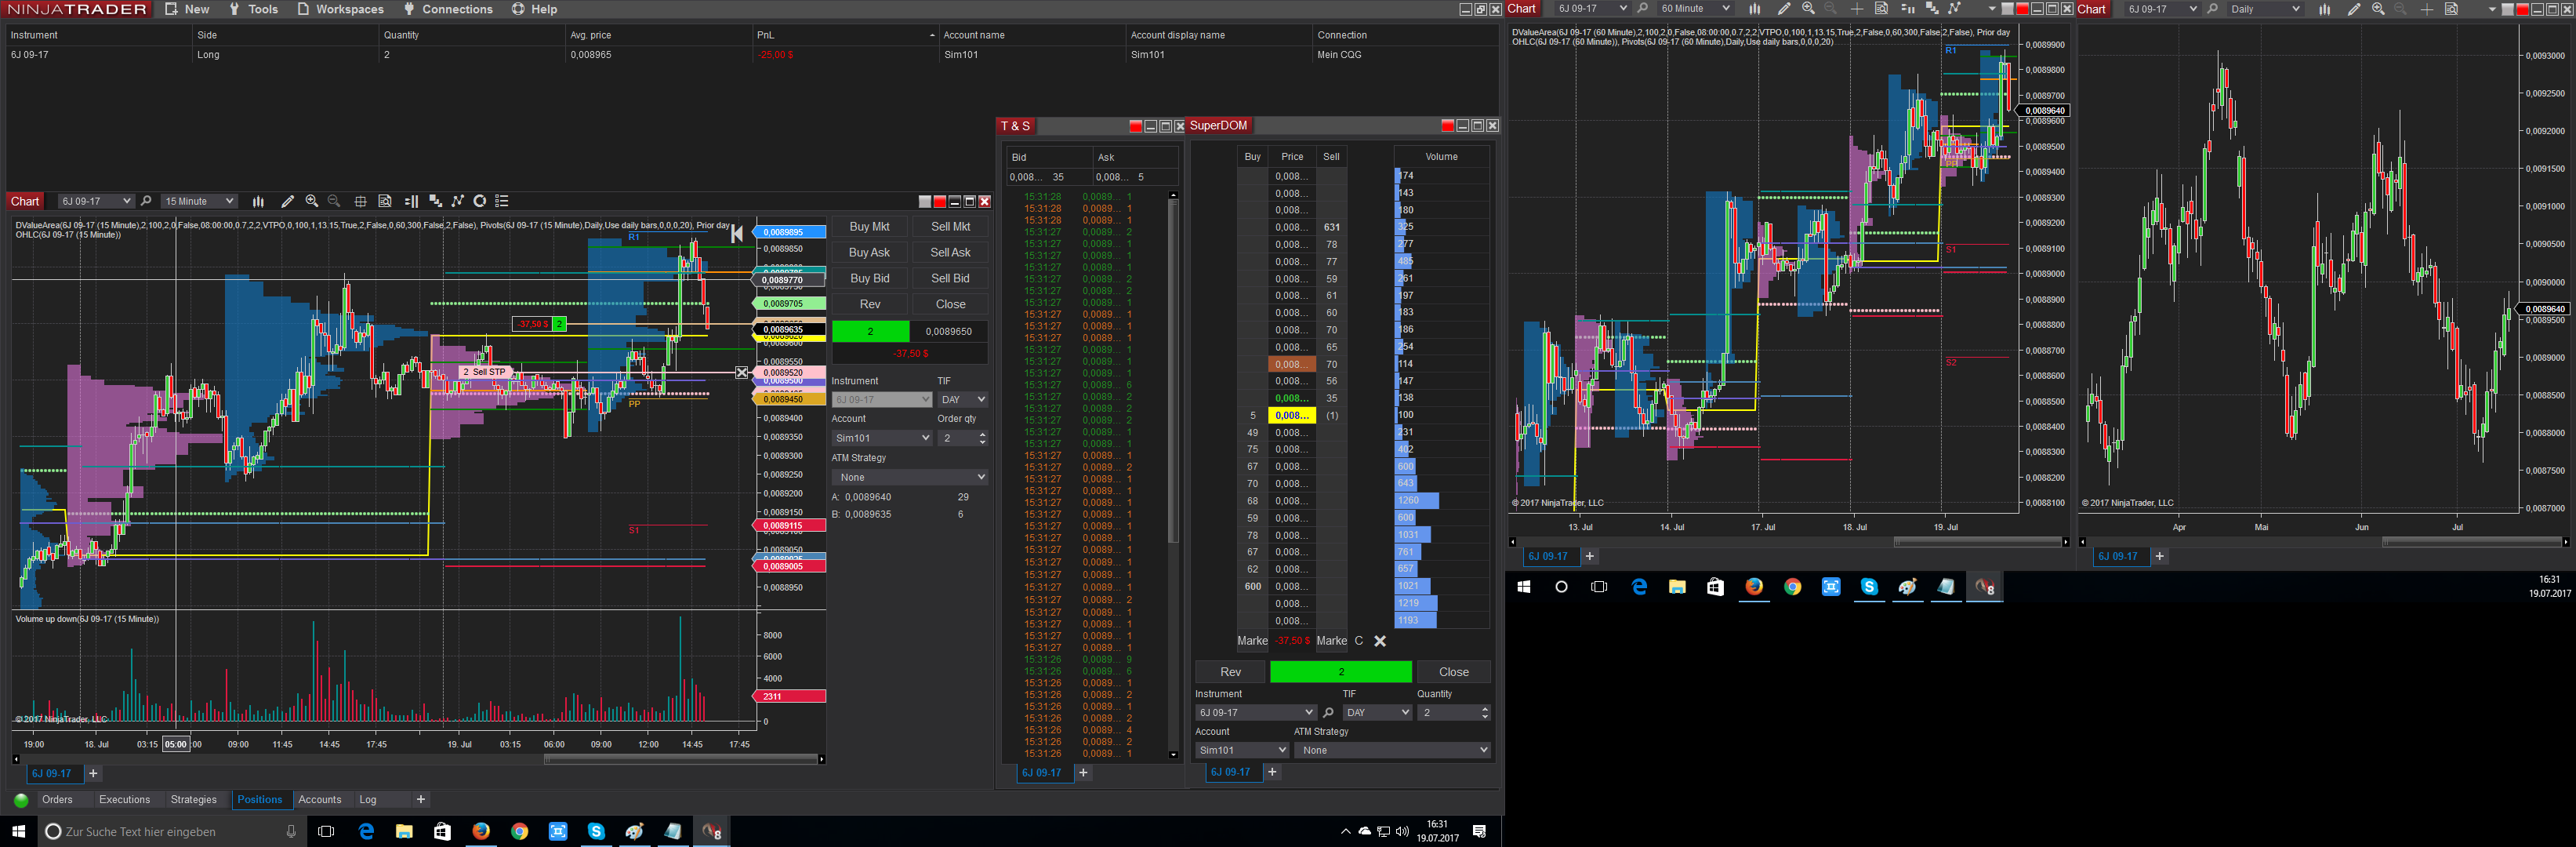Image resolution: width=2576 pixels, height=847 pixels.
Task: Toggle gray link button in 15 Minute chart
Action: click(925, 201)
